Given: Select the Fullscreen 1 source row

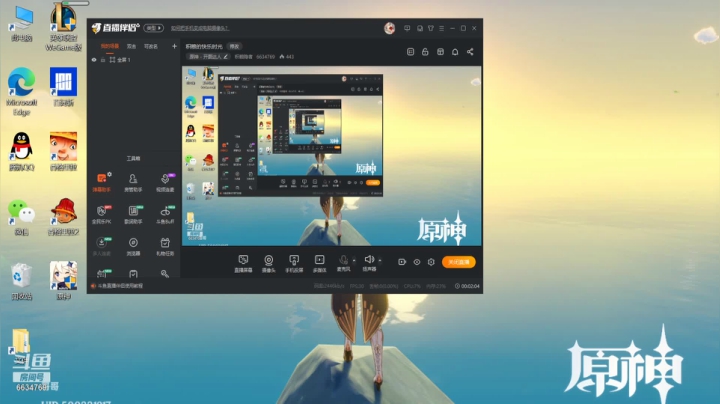Looking at the screenshot, I should tap(134, 60).
